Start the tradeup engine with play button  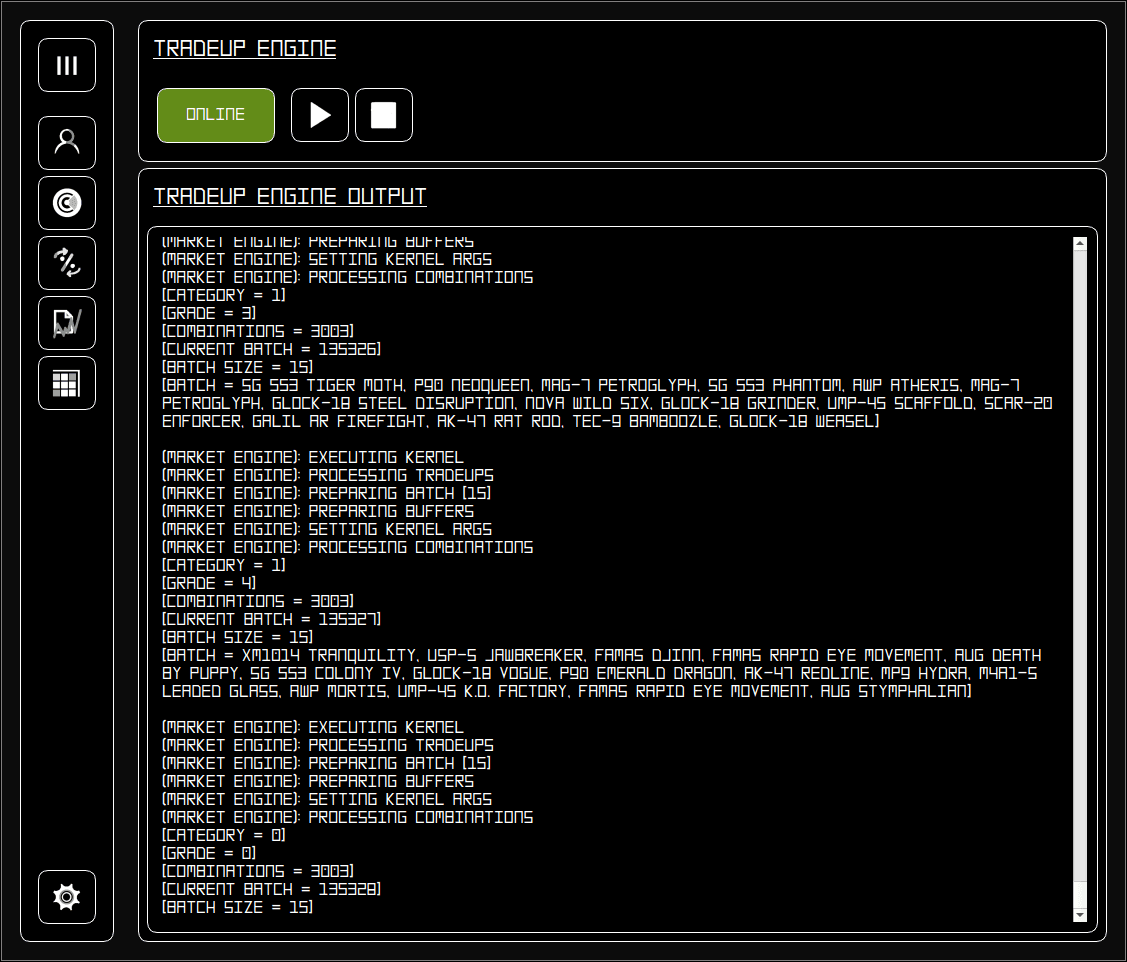(320, 115)
